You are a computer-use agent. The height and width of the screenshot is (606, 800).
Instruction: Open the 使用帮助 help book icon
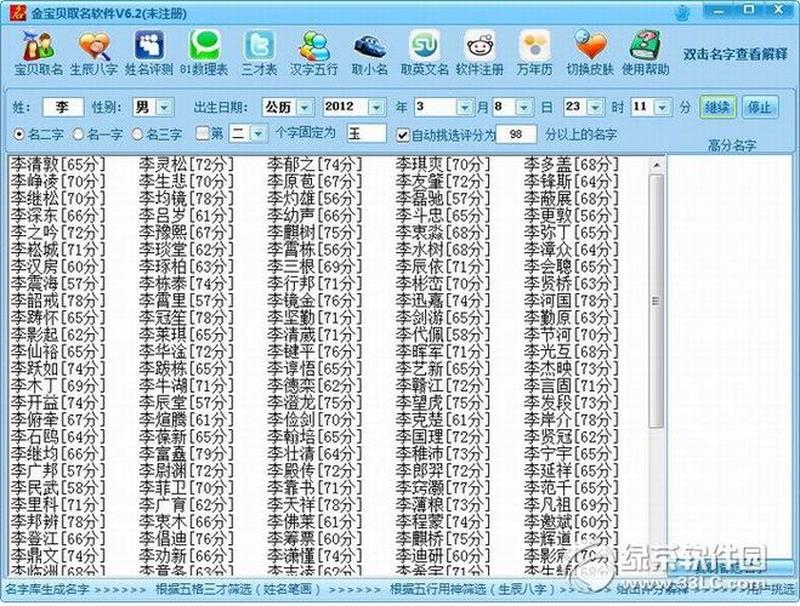(645, 53)
